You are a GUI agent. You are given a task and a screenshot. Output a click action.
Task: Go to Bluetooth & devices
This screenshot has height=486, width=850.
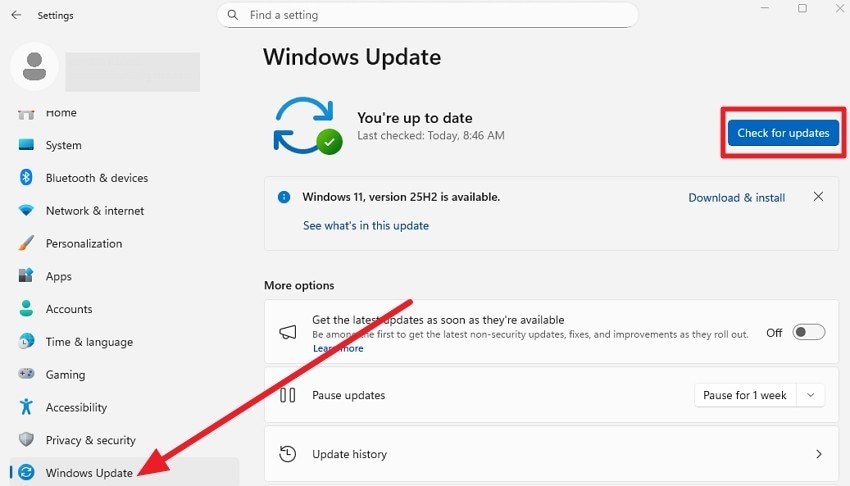click(x=96, y=178)
